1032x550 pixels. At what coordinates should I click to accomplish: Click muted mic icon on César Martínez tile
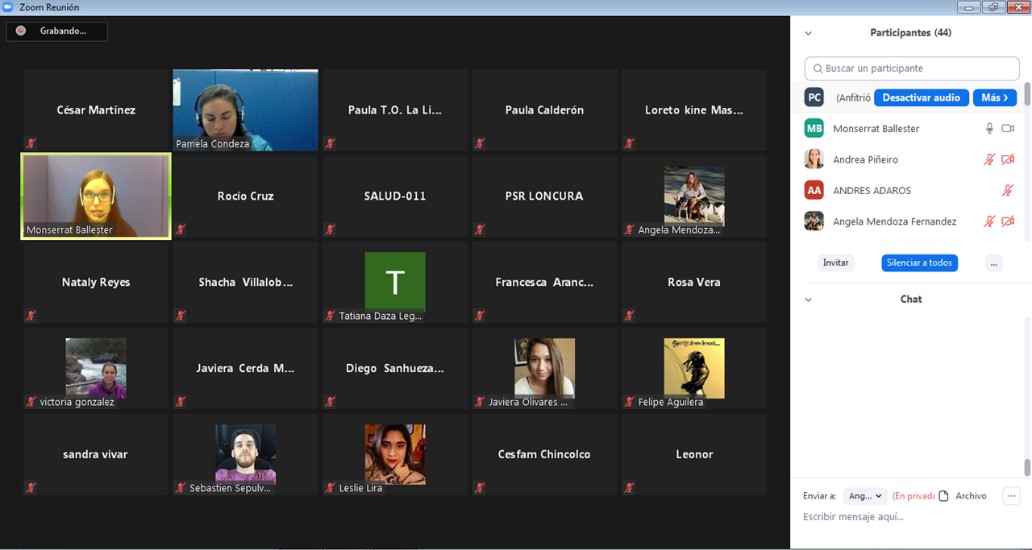tap(31, 143)
